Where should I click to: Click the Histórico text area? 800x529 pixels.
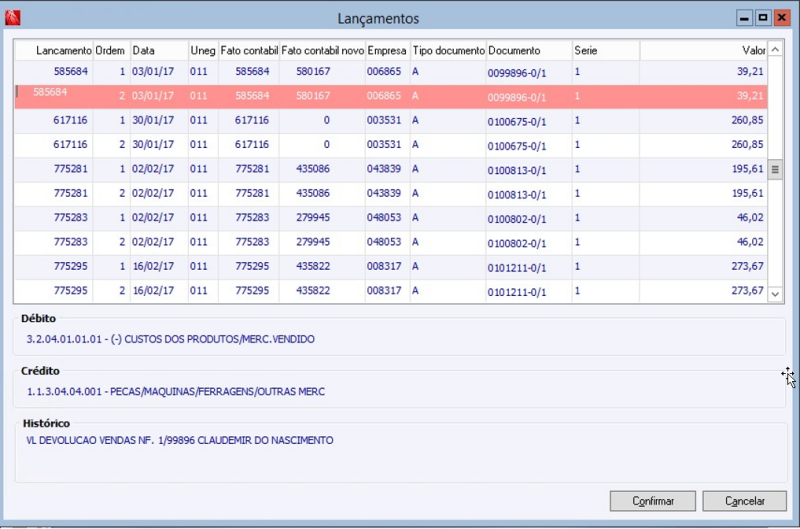click(x=401, y=455)
